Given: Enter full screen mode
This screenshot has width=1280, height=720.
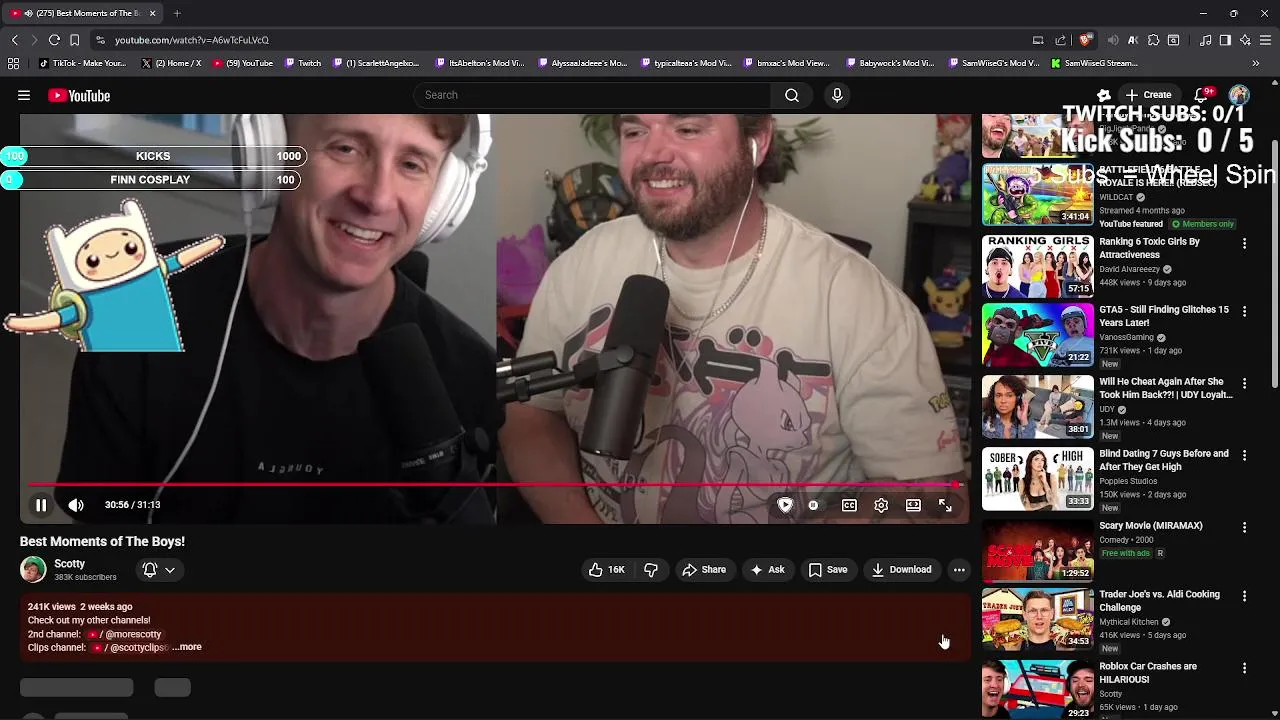Looking at the screenshot, I should tap(945, 505).
